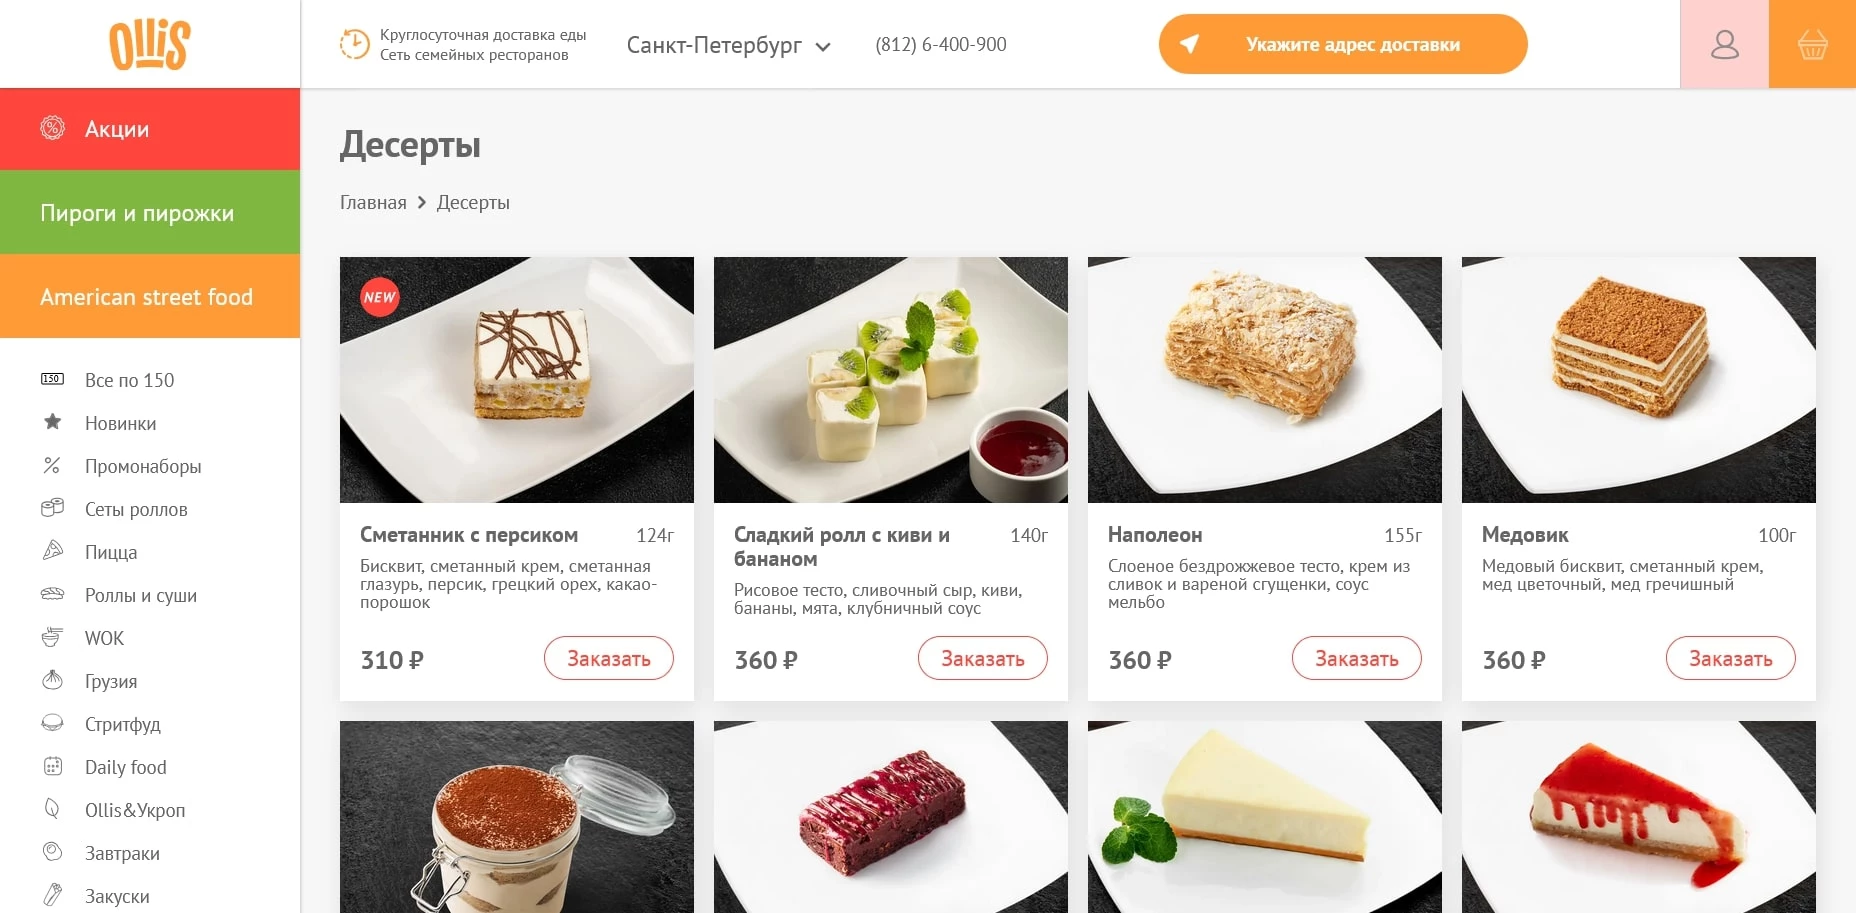The height and width of the screenshot is (913, 1856).
Task: Click the Daily food calendar icon
Action: (x=52, y=766)
